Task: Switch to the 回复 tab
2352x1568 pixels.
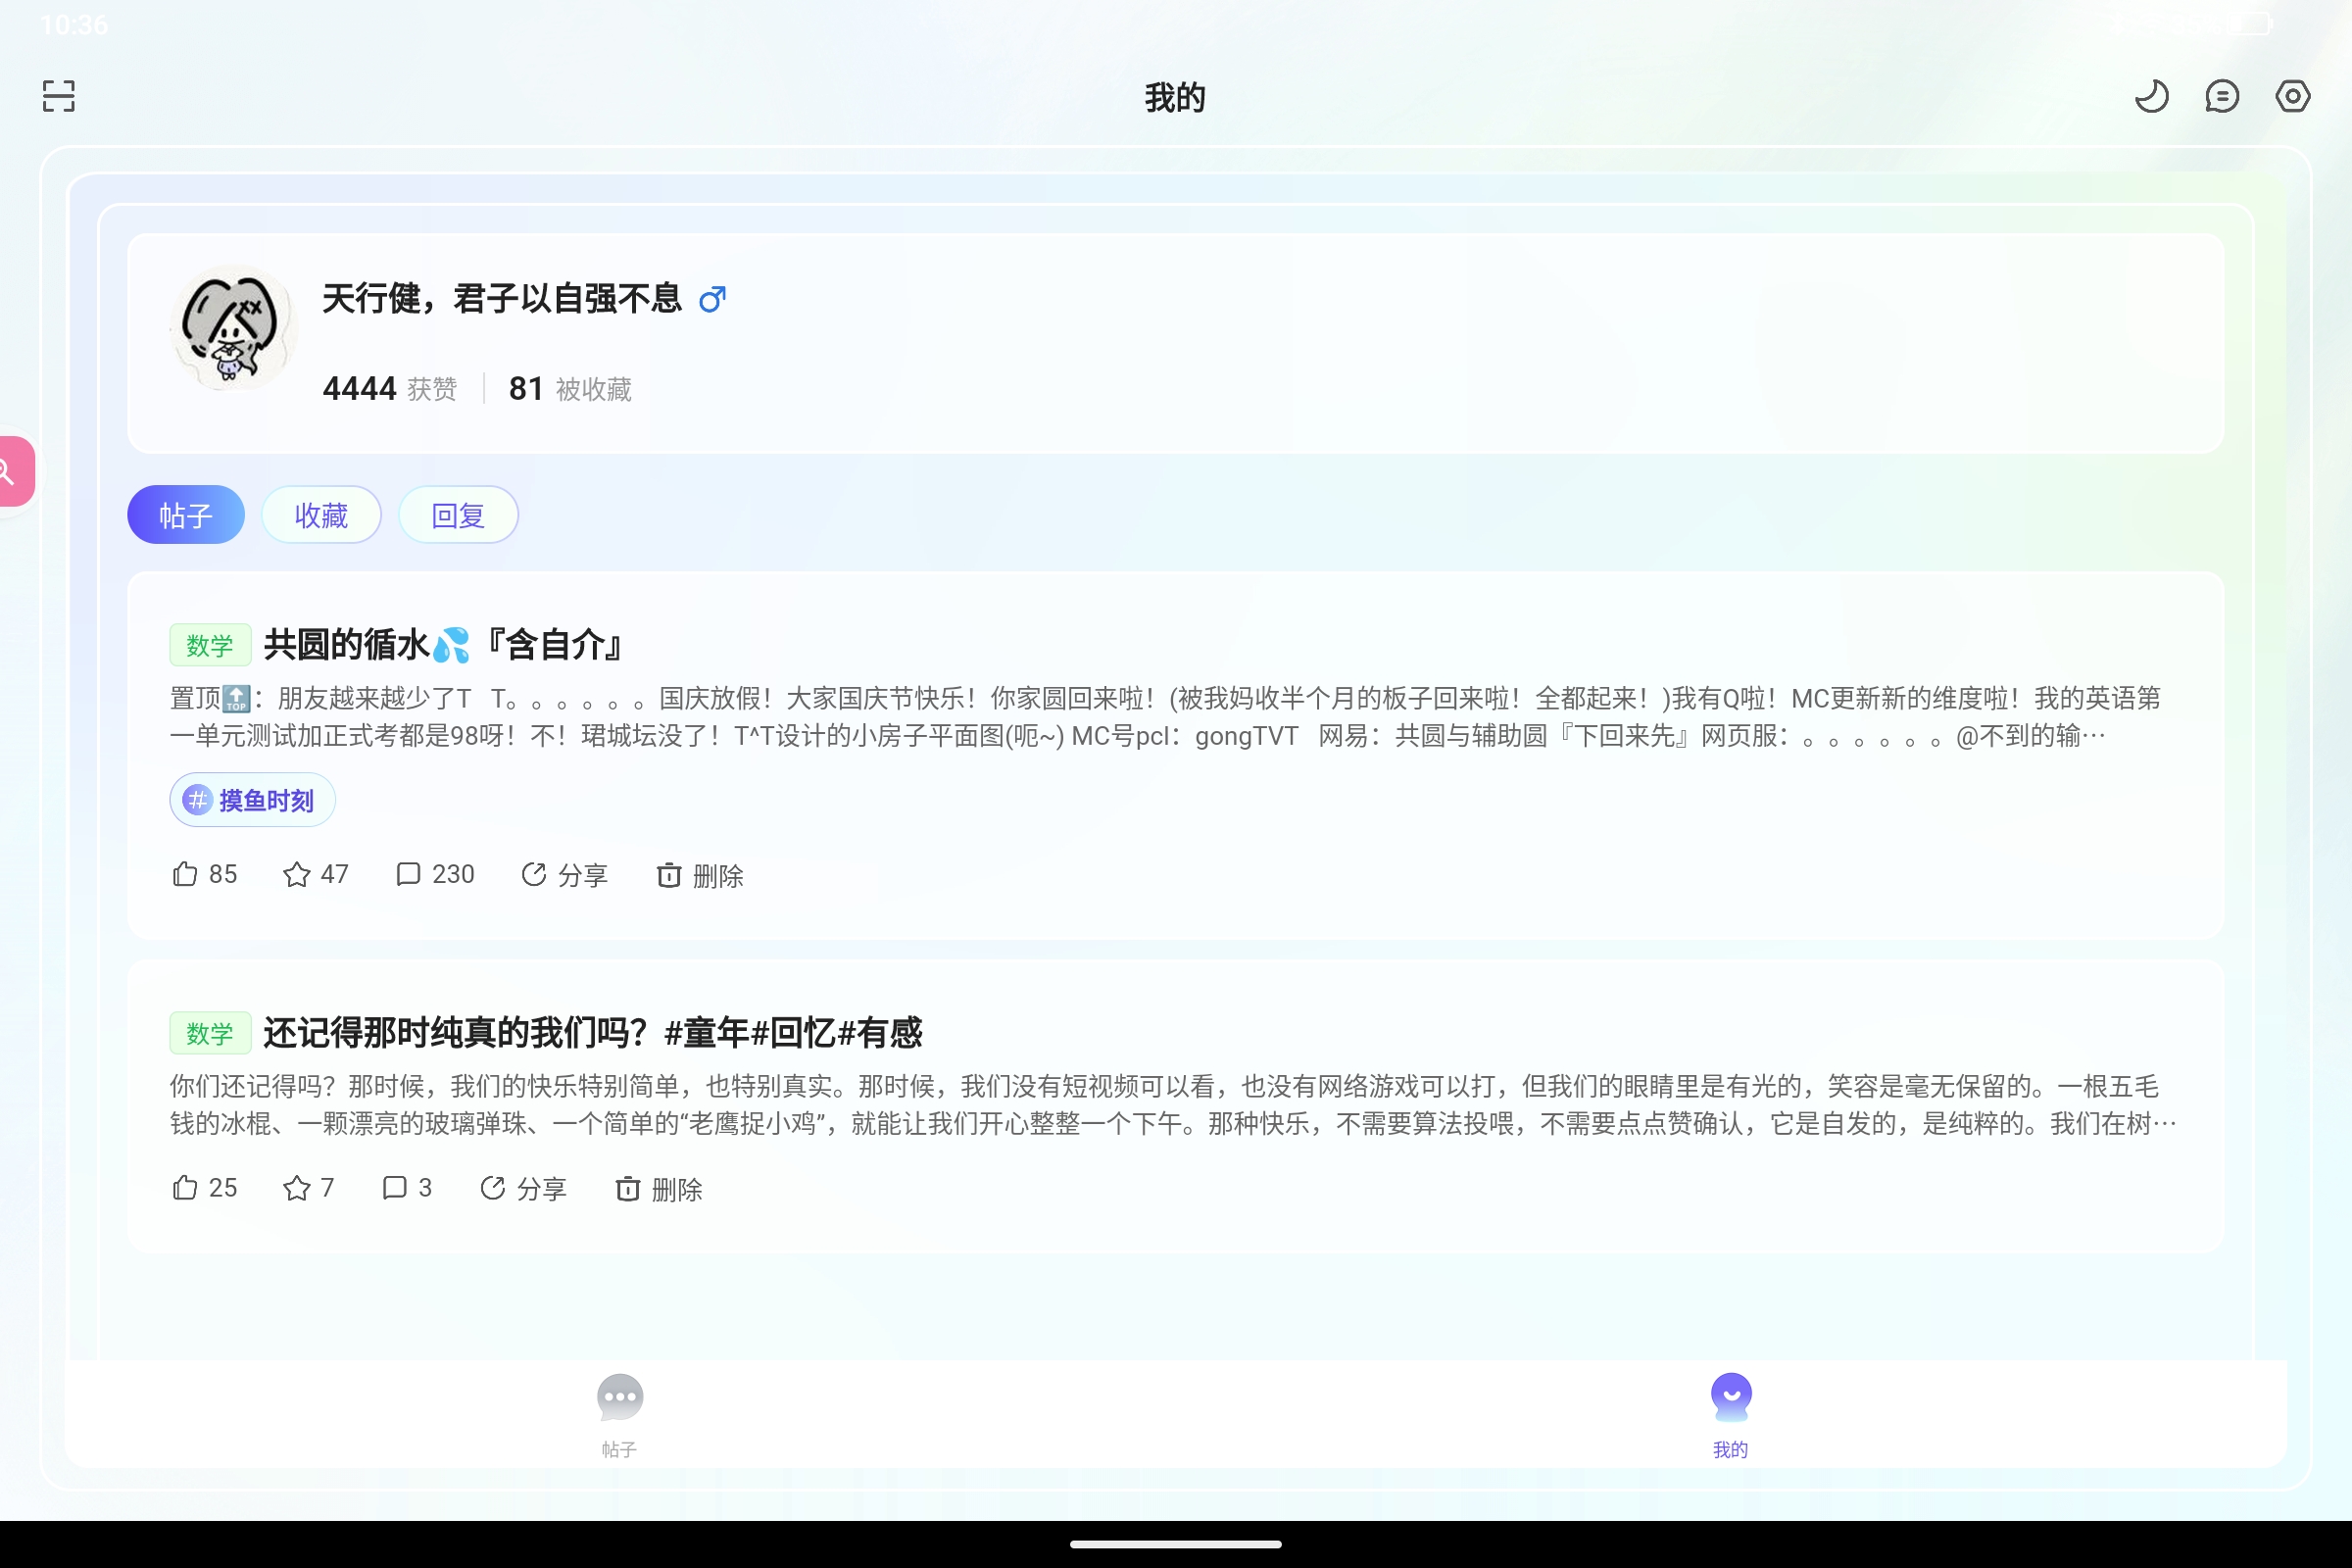Action: [x=458, y=515]
